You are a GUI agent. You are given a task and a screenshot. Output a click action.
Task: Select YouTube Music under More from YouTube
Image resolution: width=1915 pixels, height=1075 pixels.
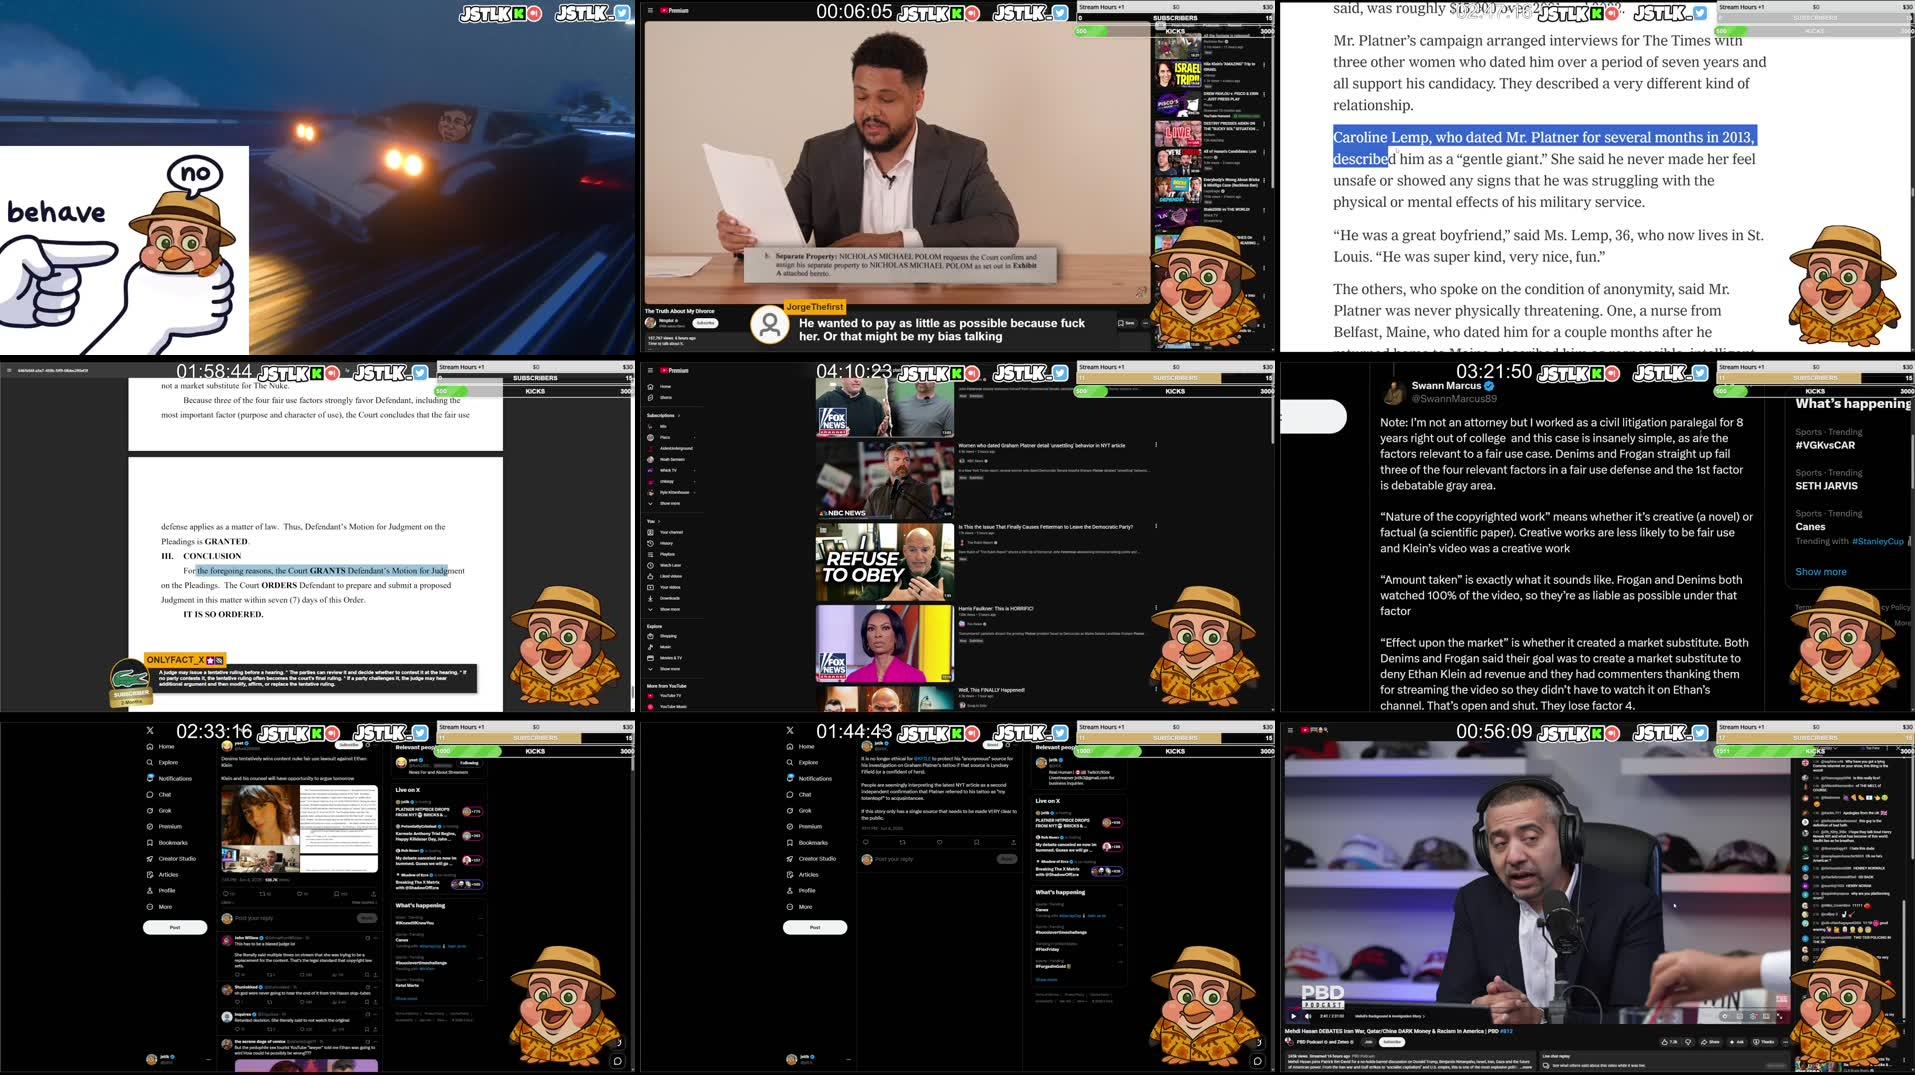(x=667, y=706)
